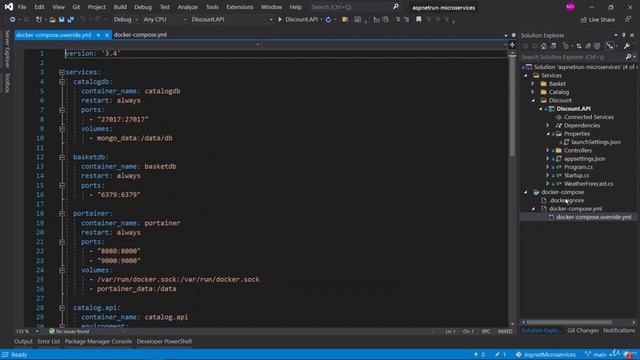Open the Any CPU platform dropdown
This screenshot has height=360, width=640.
[x=164, y=19]
